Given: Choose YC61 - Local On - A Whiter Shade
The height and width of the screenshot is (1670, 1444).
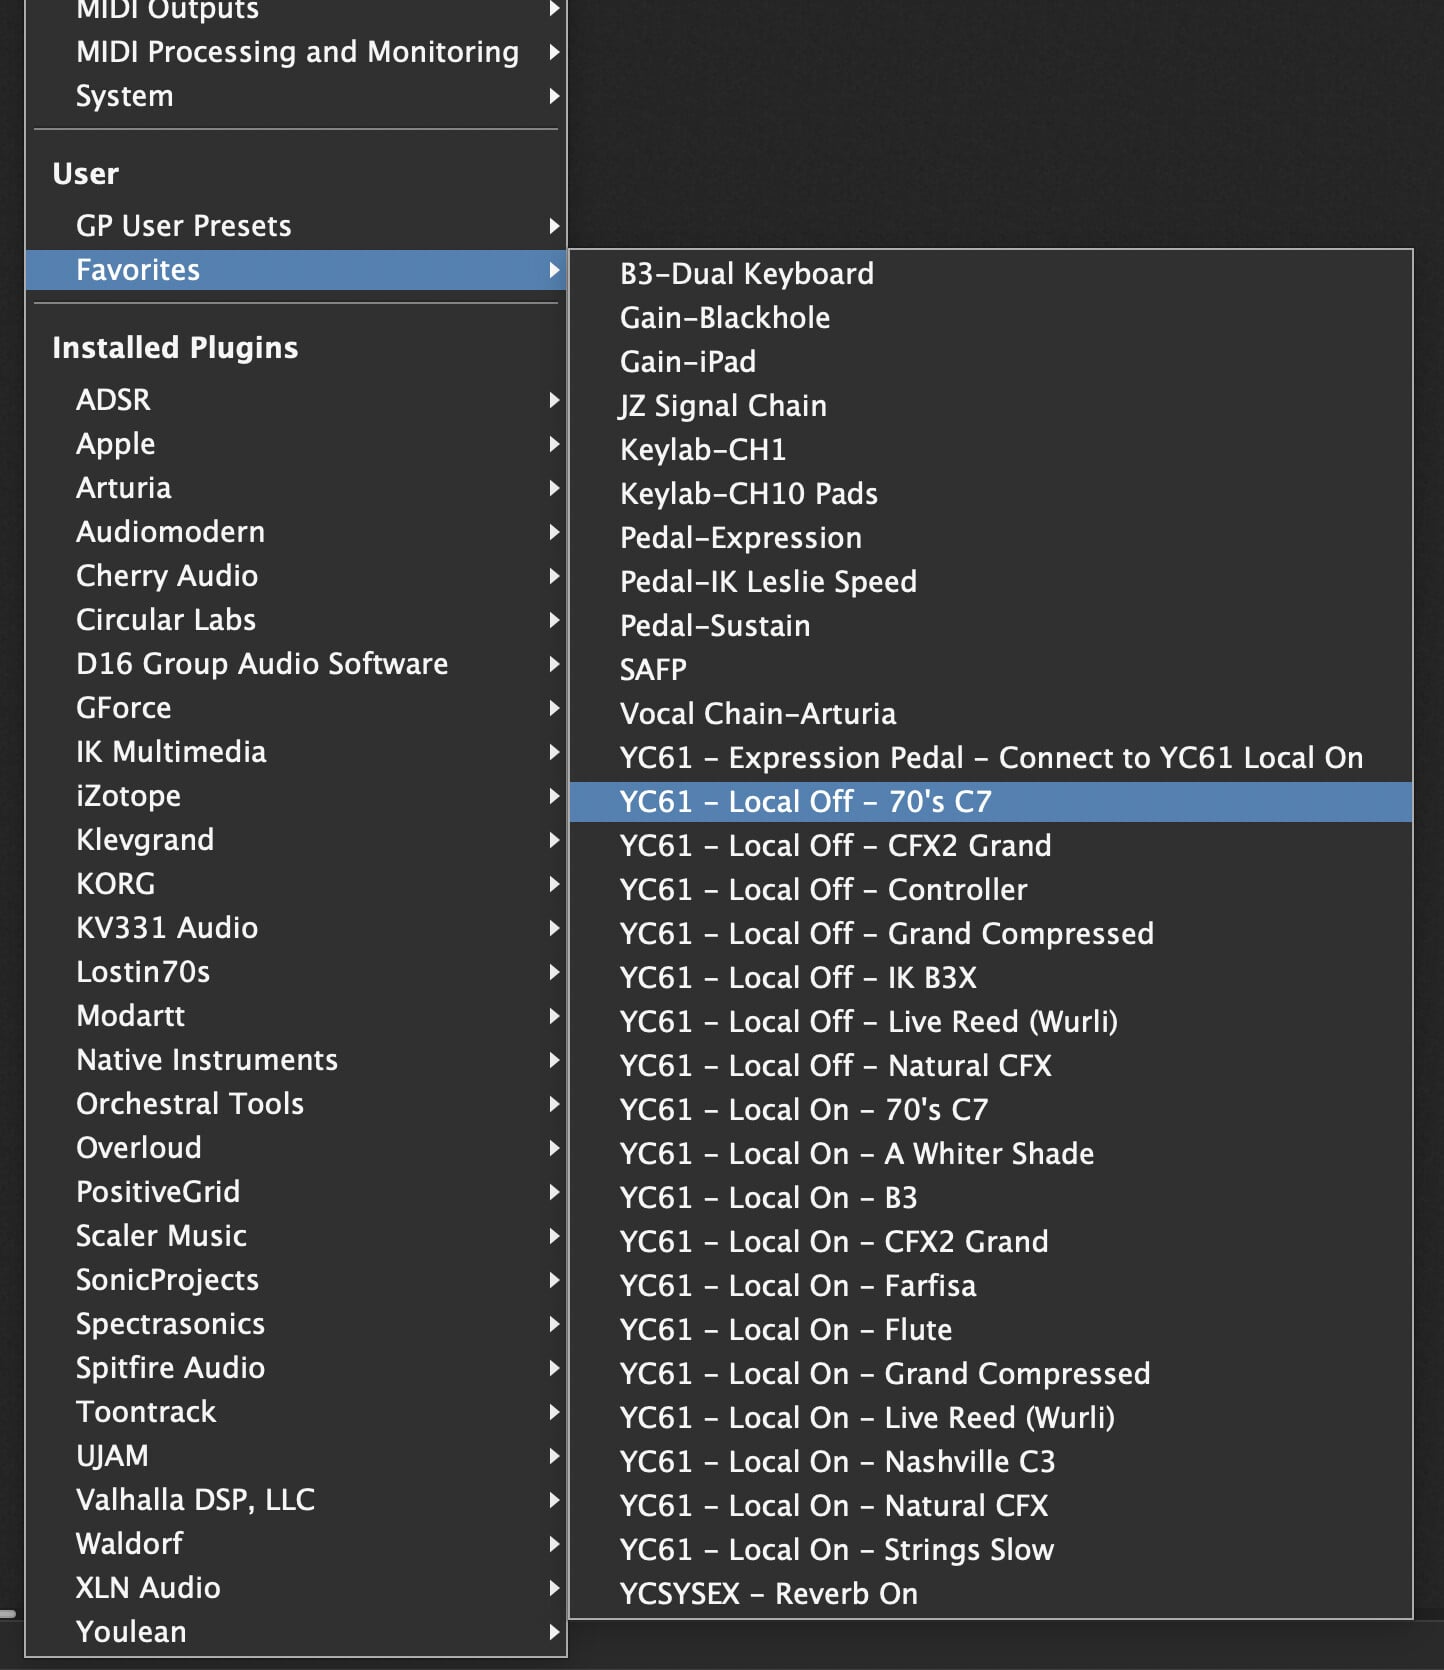Looking at the screenshot, I should 856,1153.
